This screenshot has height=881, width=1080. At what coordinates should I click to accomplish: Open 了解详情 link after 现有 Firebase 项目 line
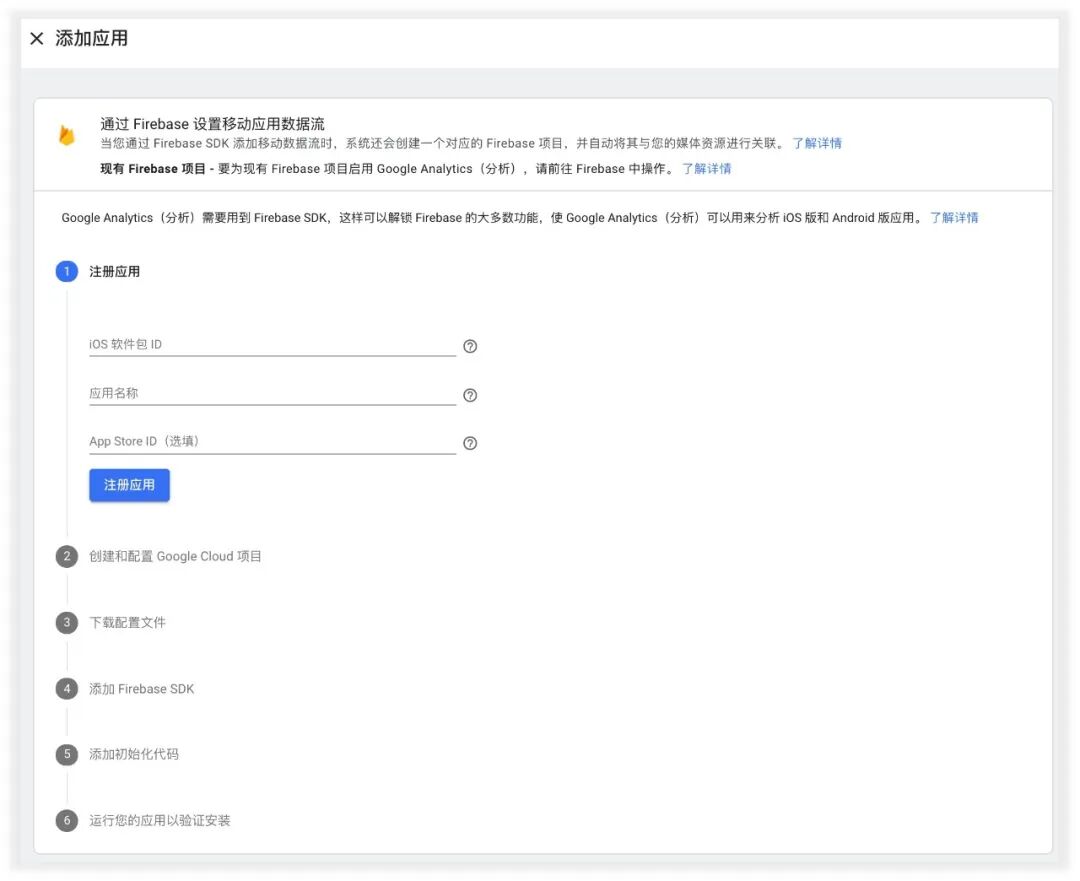click(707, 169)
